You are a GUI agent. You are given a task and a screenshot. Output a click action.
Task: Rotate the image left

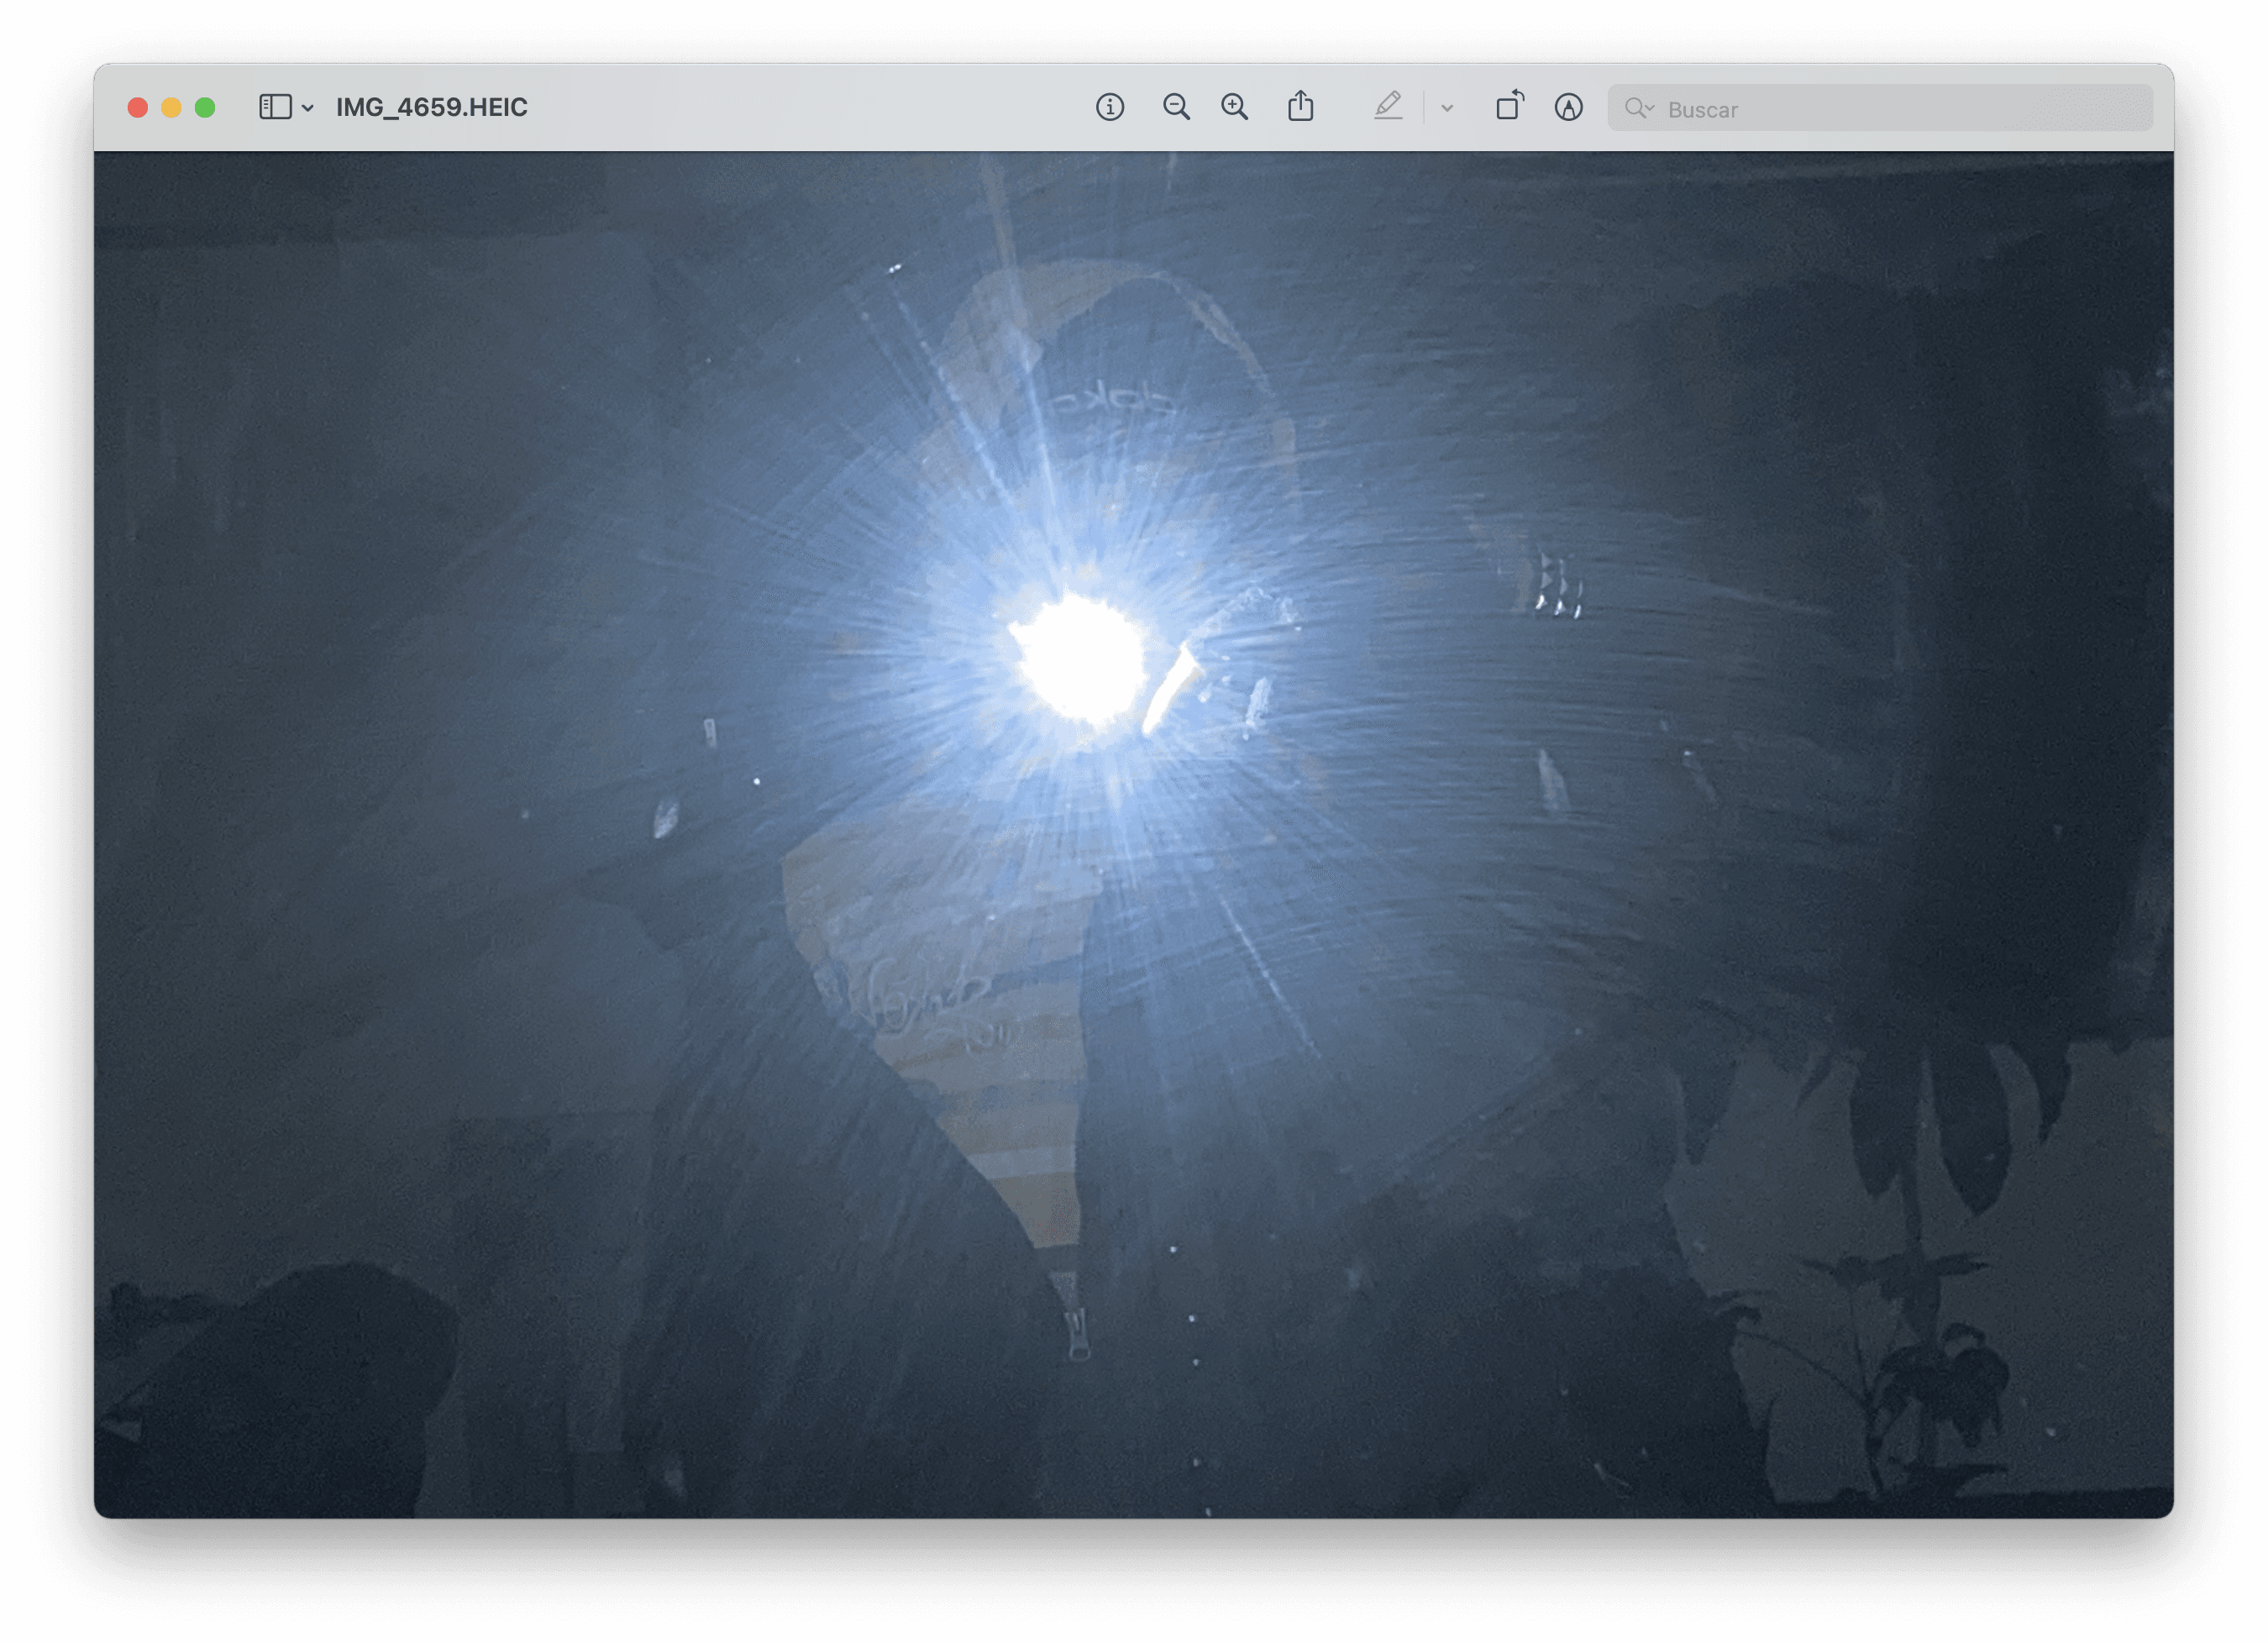(x=1509, y=106)
